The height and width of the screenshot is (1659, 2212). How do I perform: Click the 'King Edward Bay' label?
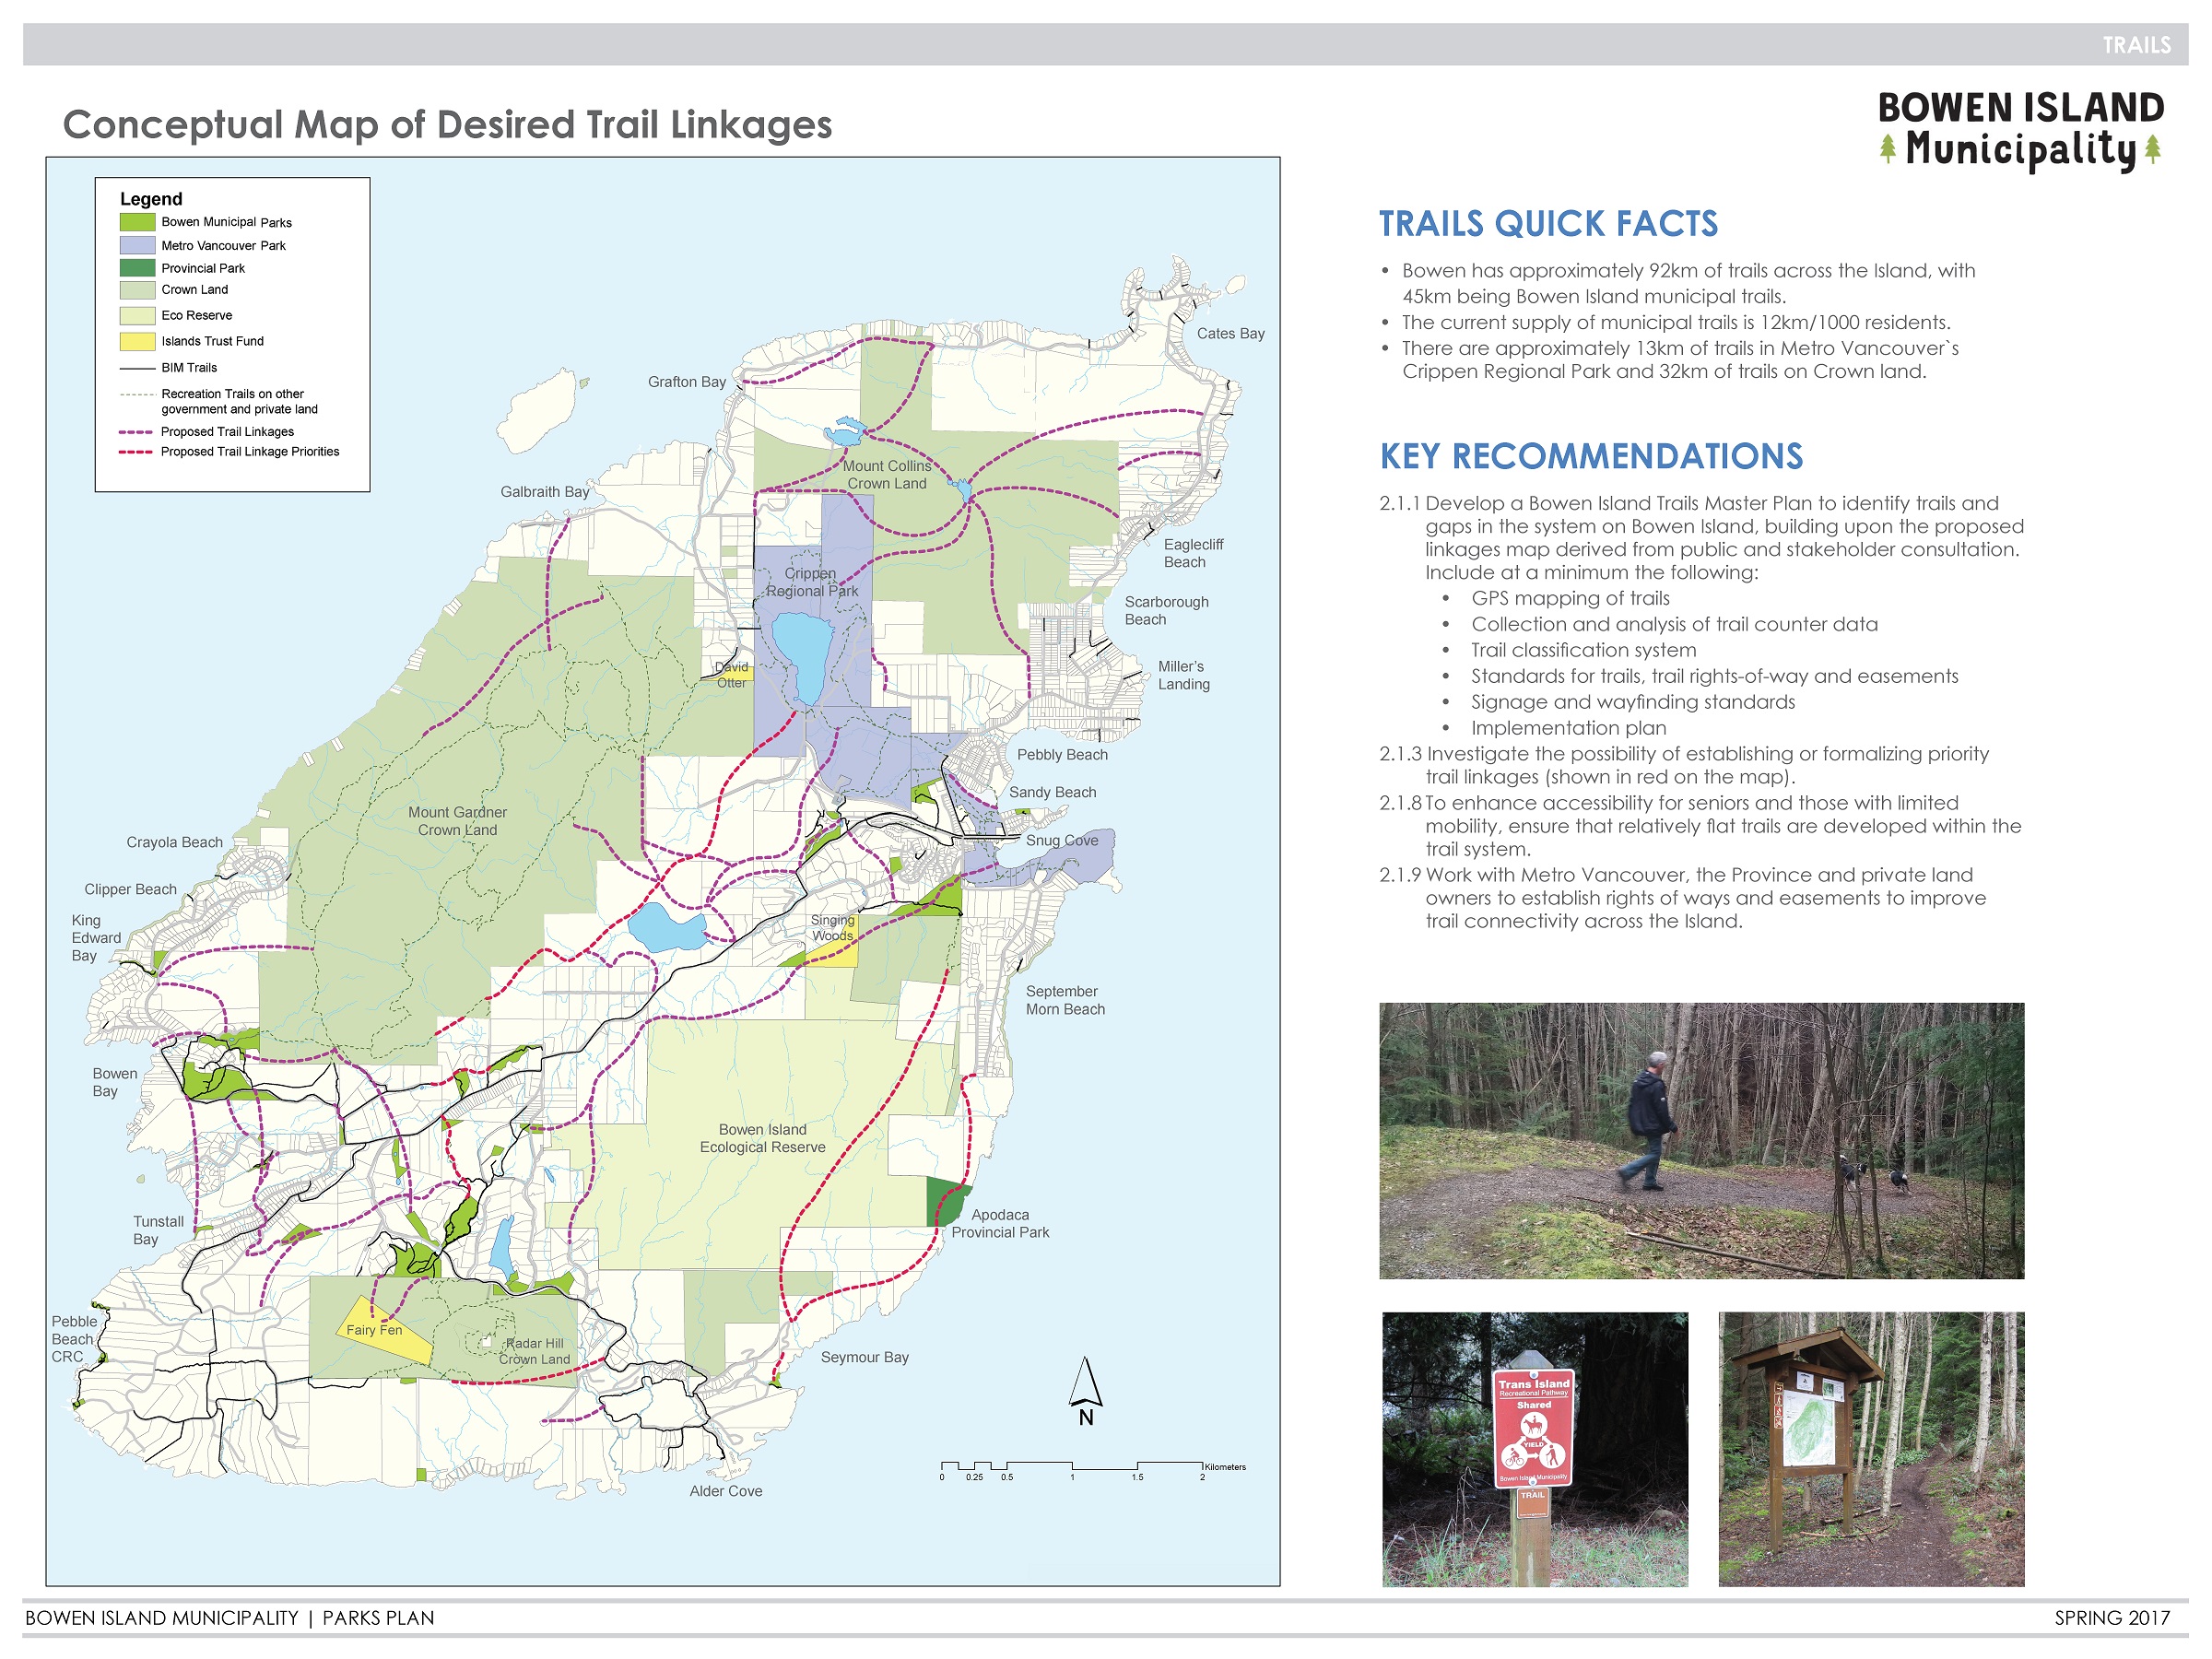coord(96,938)
